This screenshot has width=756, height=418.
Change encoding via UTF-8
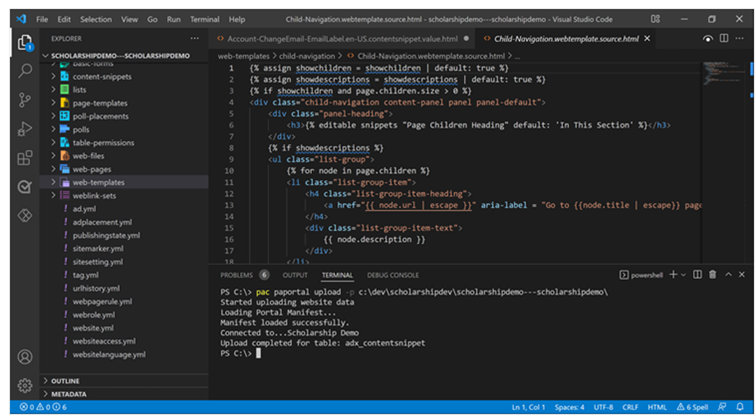(603, 407)
